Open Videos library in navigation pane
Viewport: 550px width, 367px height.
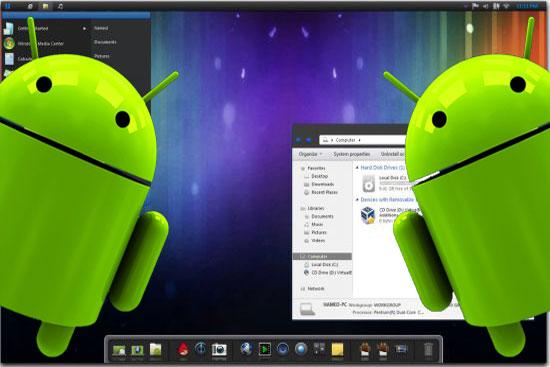pos(318,241)
